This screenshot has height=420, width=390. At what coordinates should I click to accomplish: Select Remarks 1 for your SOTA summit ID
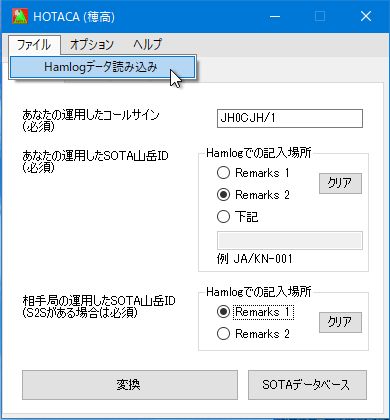pyautogui.click(x=253, y=173)
